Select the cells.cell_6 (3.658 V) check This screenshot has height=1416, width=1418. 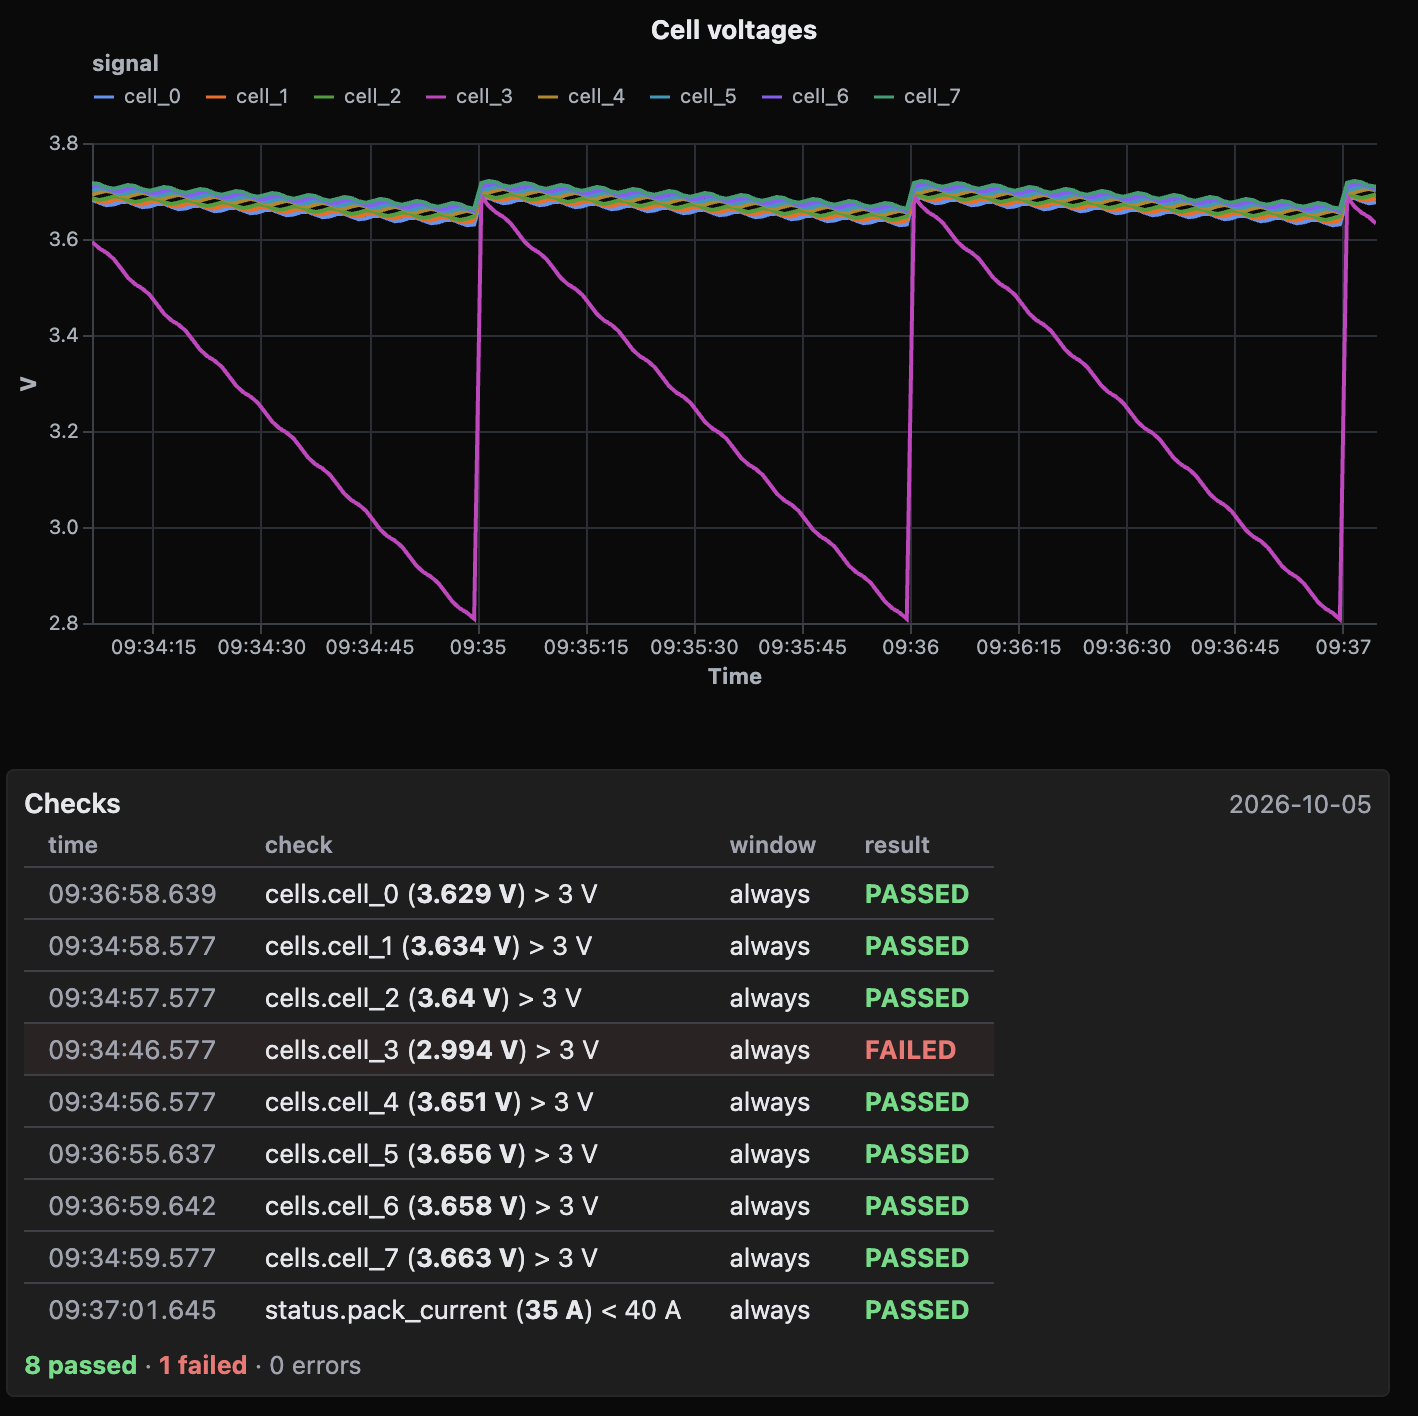pyautogui.click(x=509, y=1206)
